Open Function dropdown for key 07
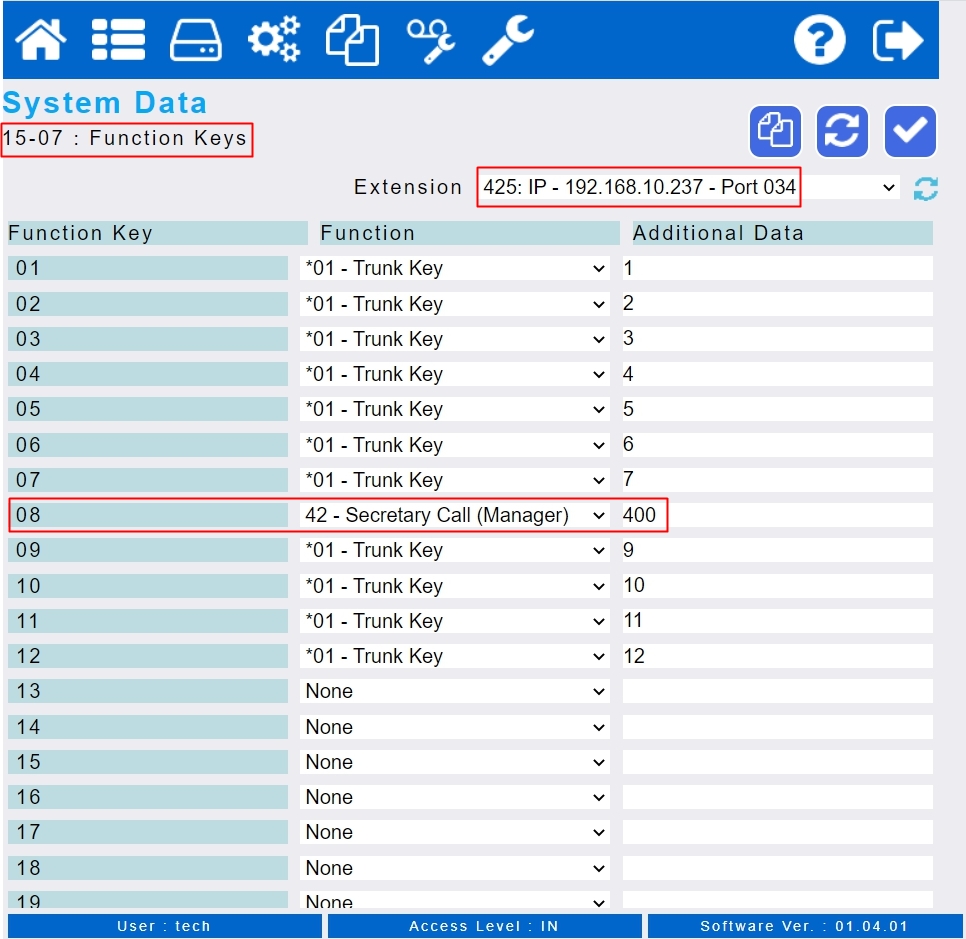Screen dimensions: 966x939 click(455, 480)
